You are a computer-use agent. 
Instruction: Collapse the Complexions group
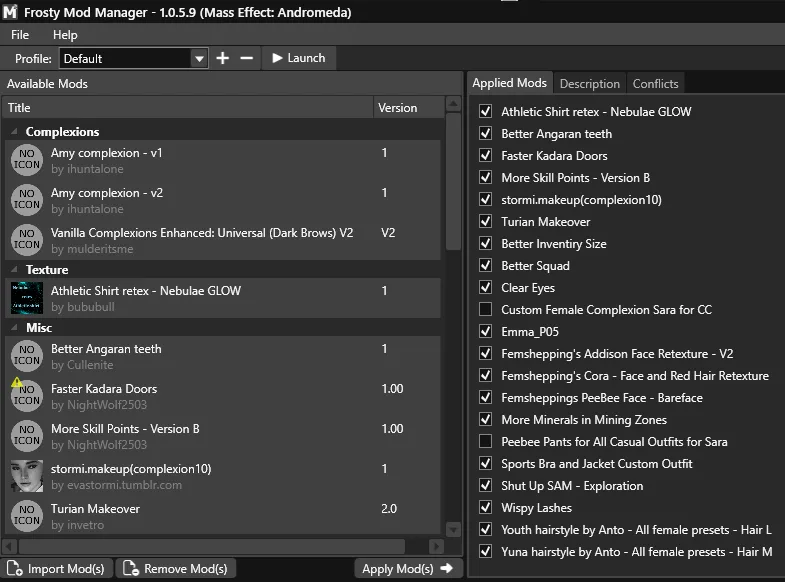pyautogui.click(x=14, y=132)
